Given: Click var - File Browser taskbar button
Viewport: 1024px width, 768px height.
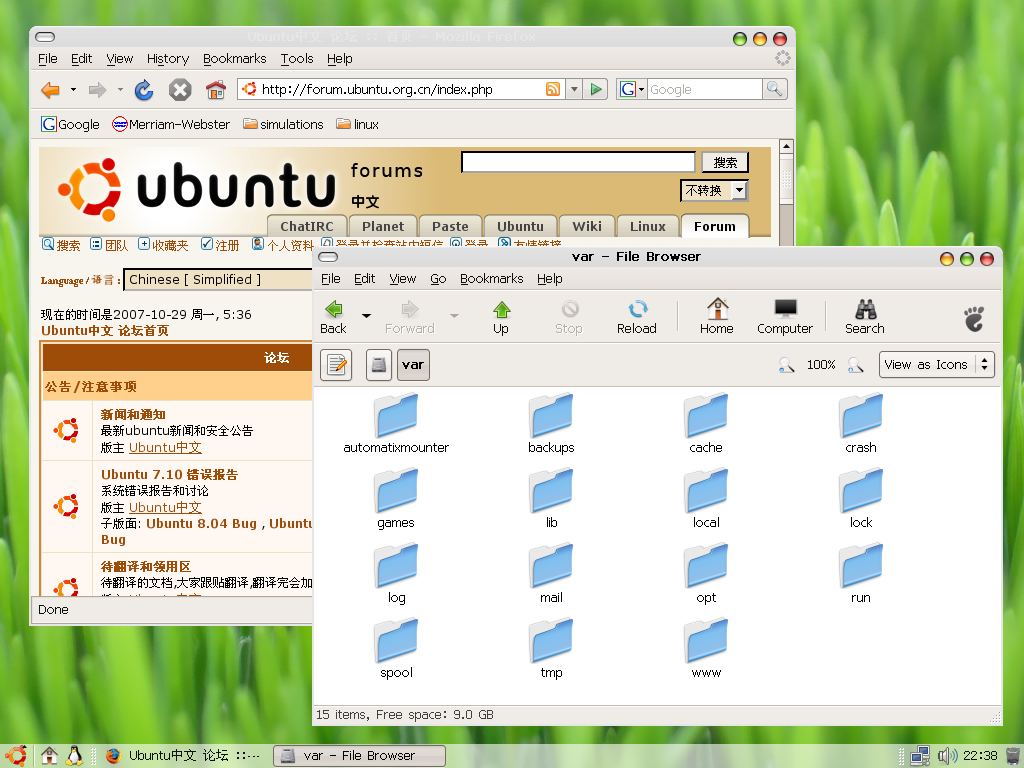Looking at the screenshot, I should 359,756.
